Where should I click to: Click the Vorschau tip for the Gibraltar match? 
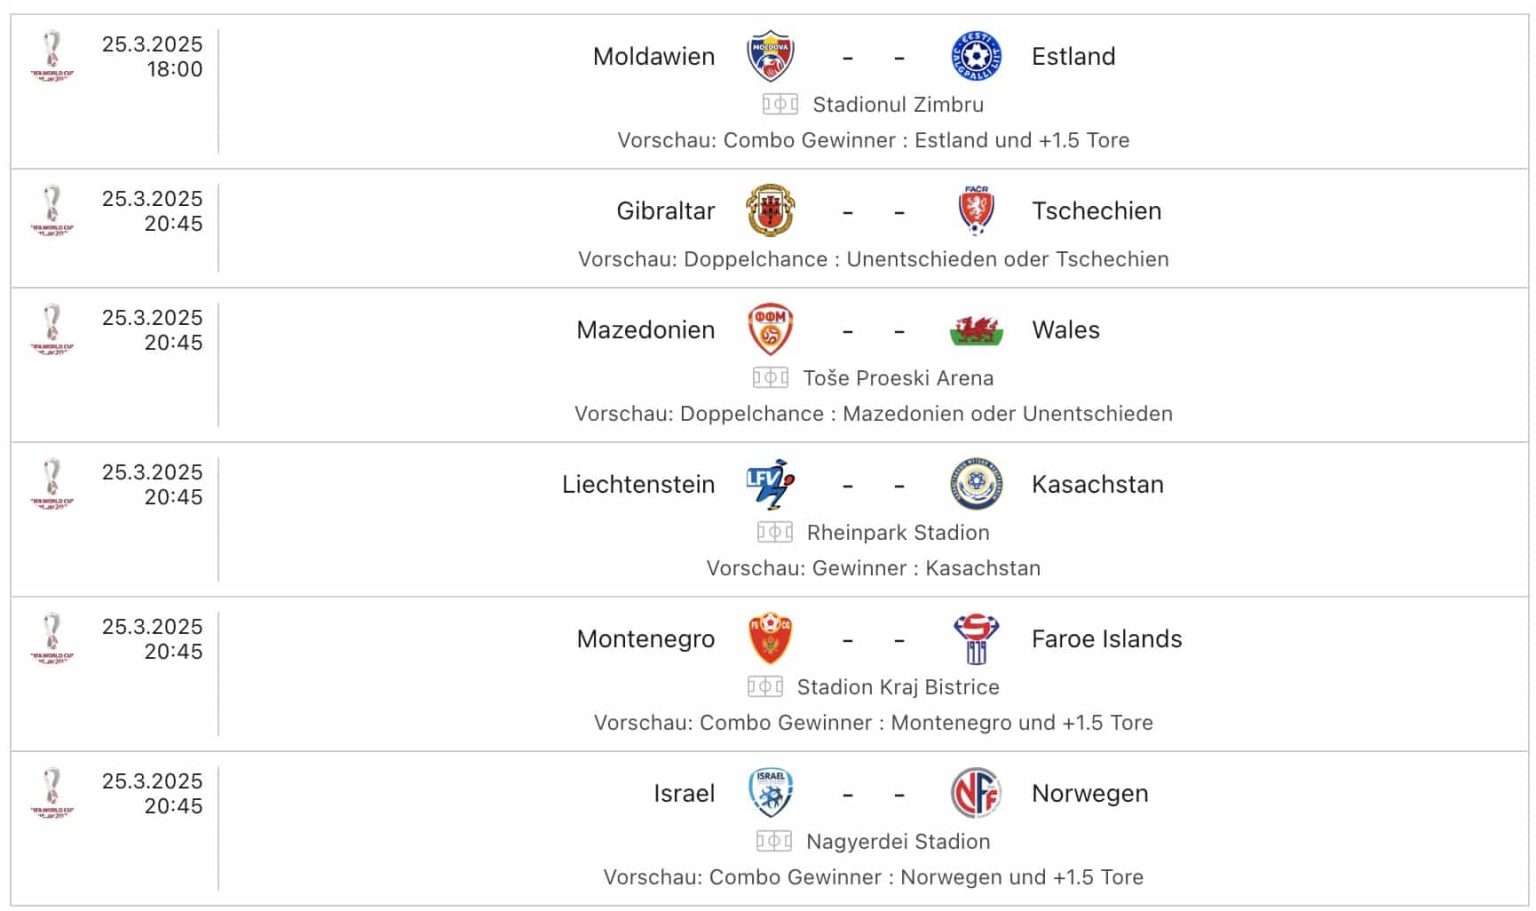[x=873, y=259]
